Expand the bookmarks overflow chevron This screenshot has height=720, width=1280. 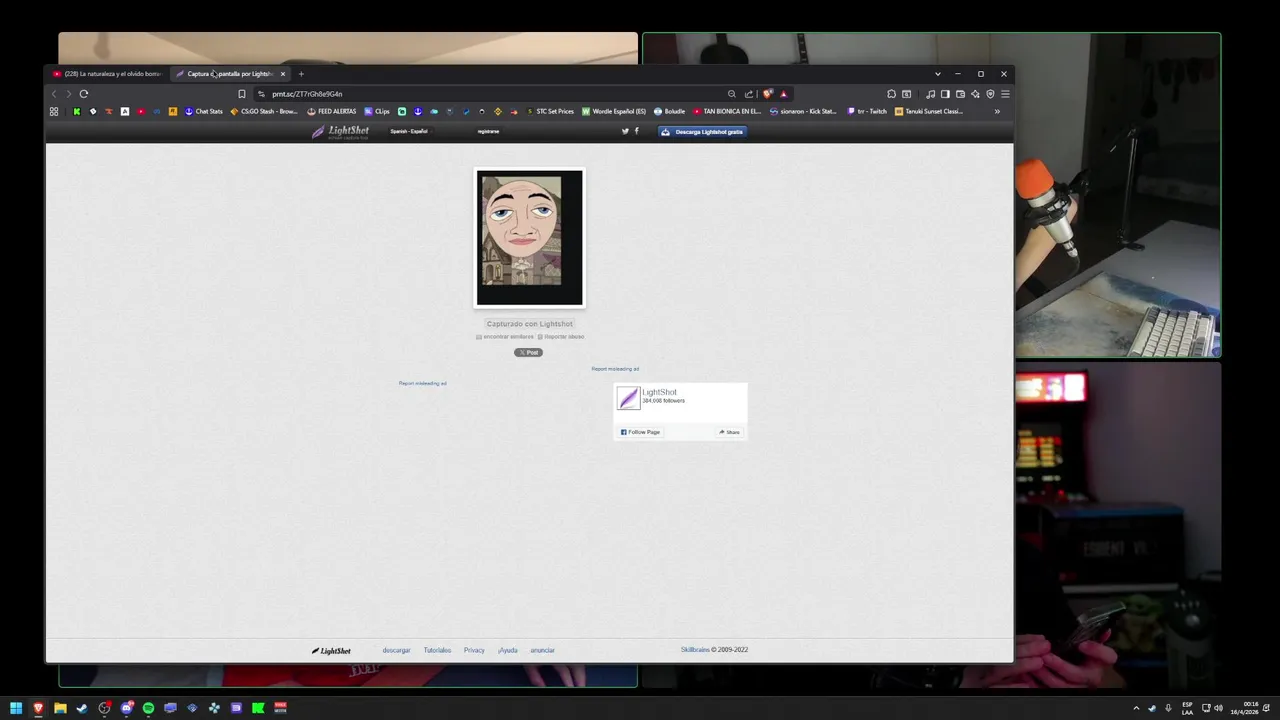[x=997, y=111]
